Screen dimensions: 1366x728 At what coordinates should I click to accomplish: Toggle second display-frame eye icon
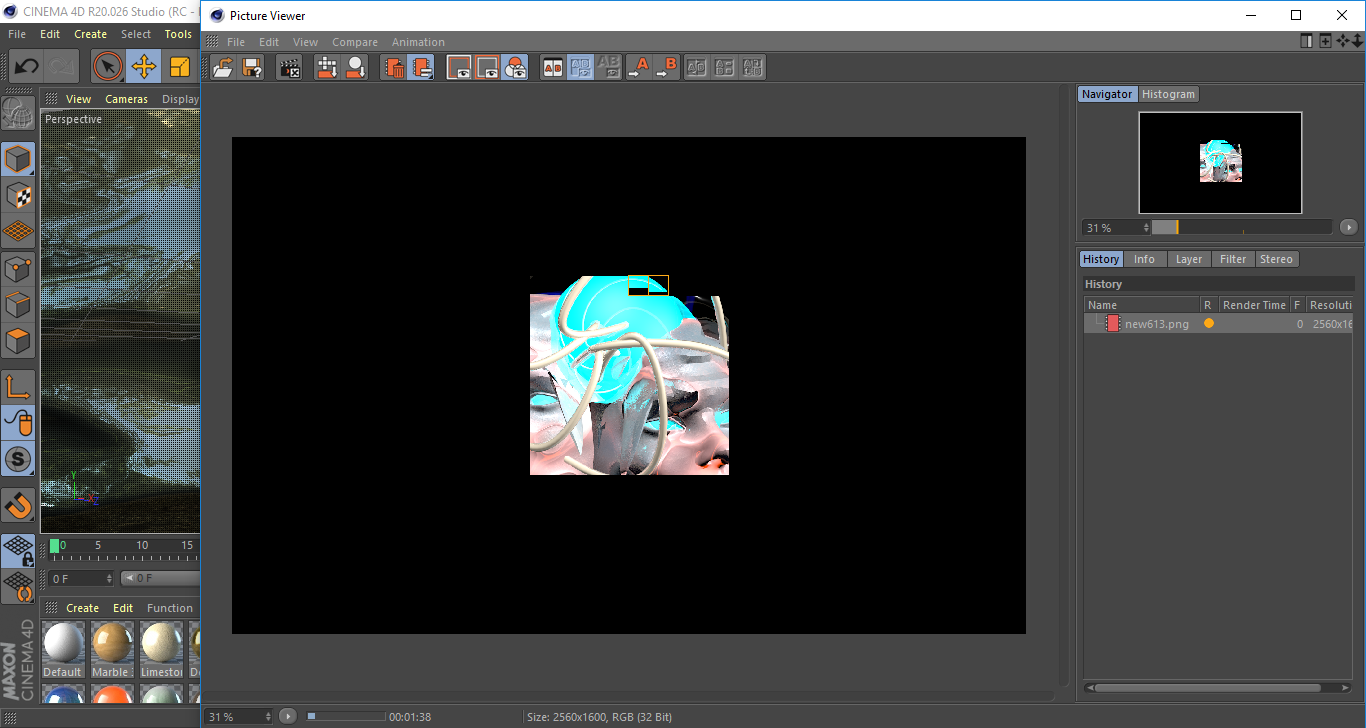click(487, 67)
